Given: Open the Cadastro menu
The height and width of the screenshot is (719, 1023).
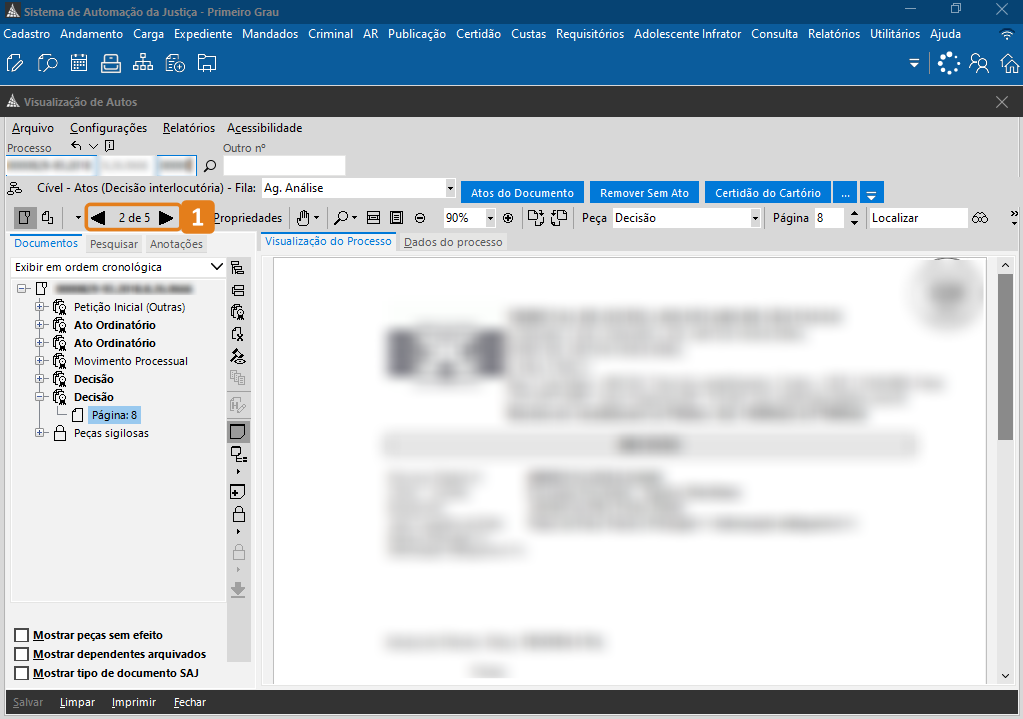Looking at the screenshot, I should (27, 34).
